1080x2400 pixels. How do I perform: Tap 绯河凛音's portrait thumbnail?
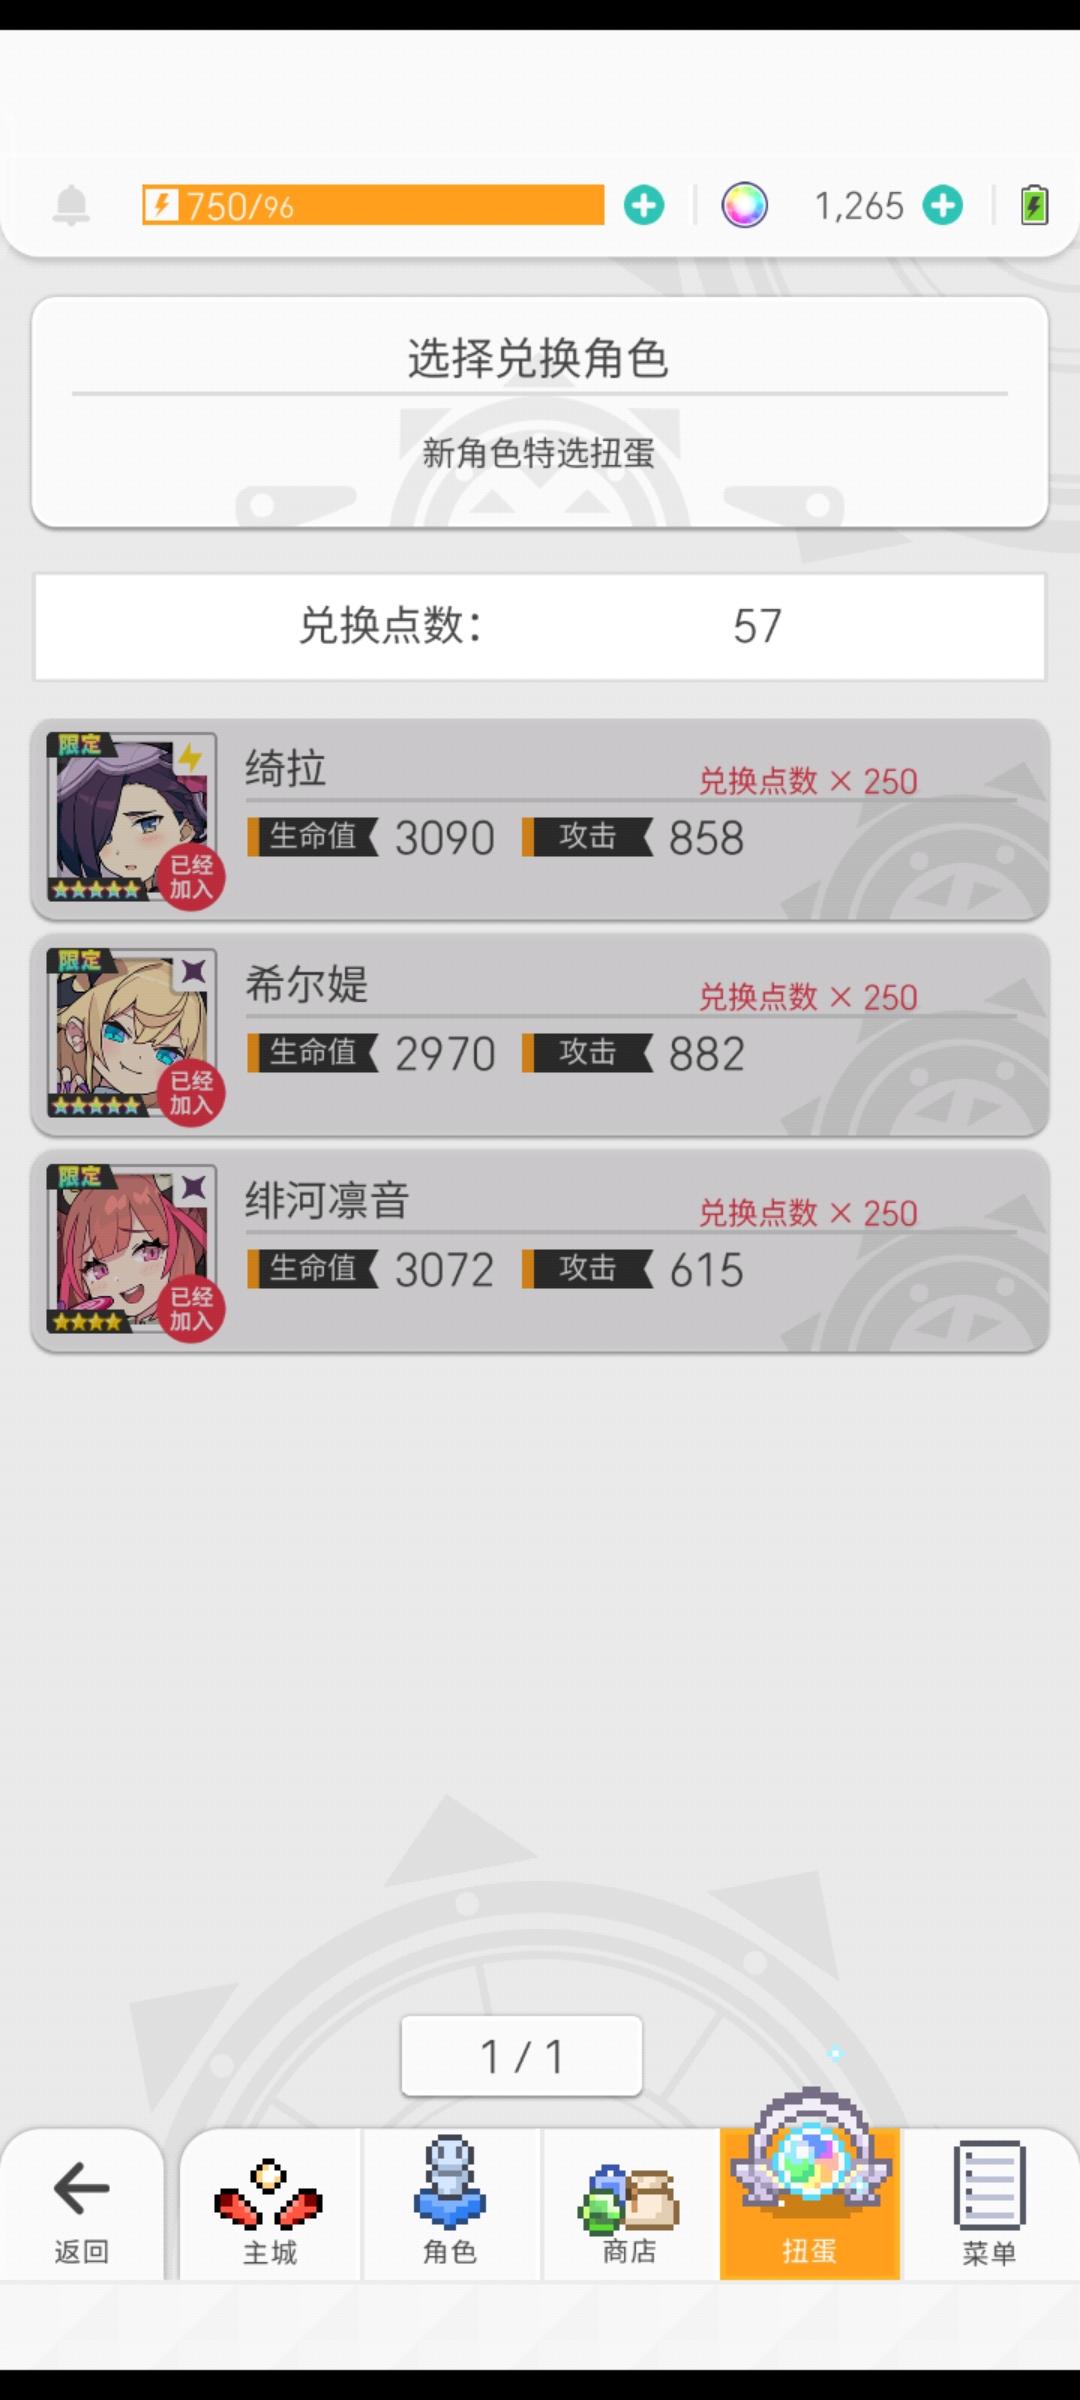132,1250
